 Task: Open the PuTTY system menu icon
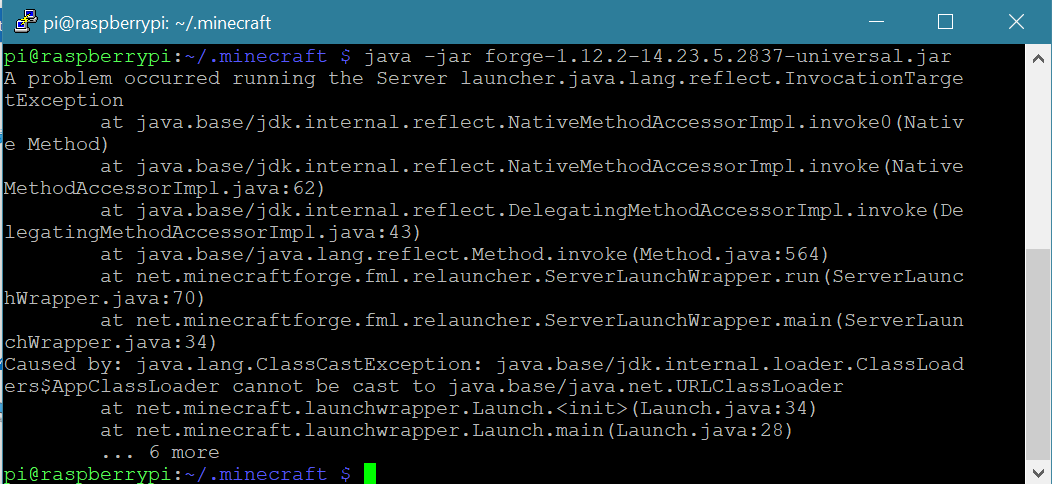click(x=25, y=21)
